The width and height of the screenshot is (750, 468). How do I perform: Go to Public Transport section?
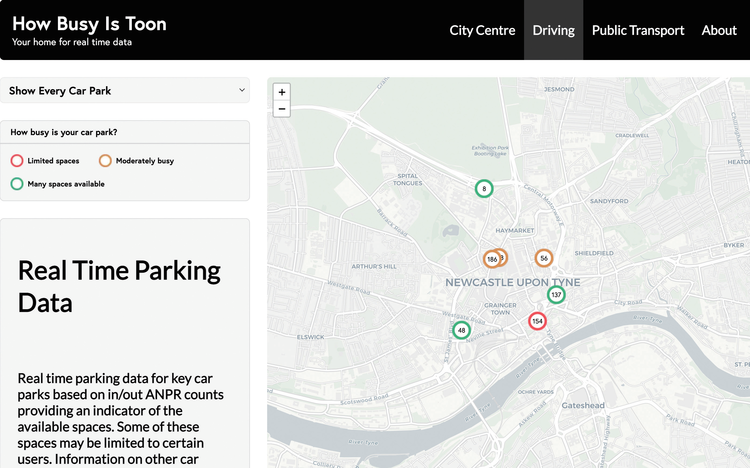638,30
